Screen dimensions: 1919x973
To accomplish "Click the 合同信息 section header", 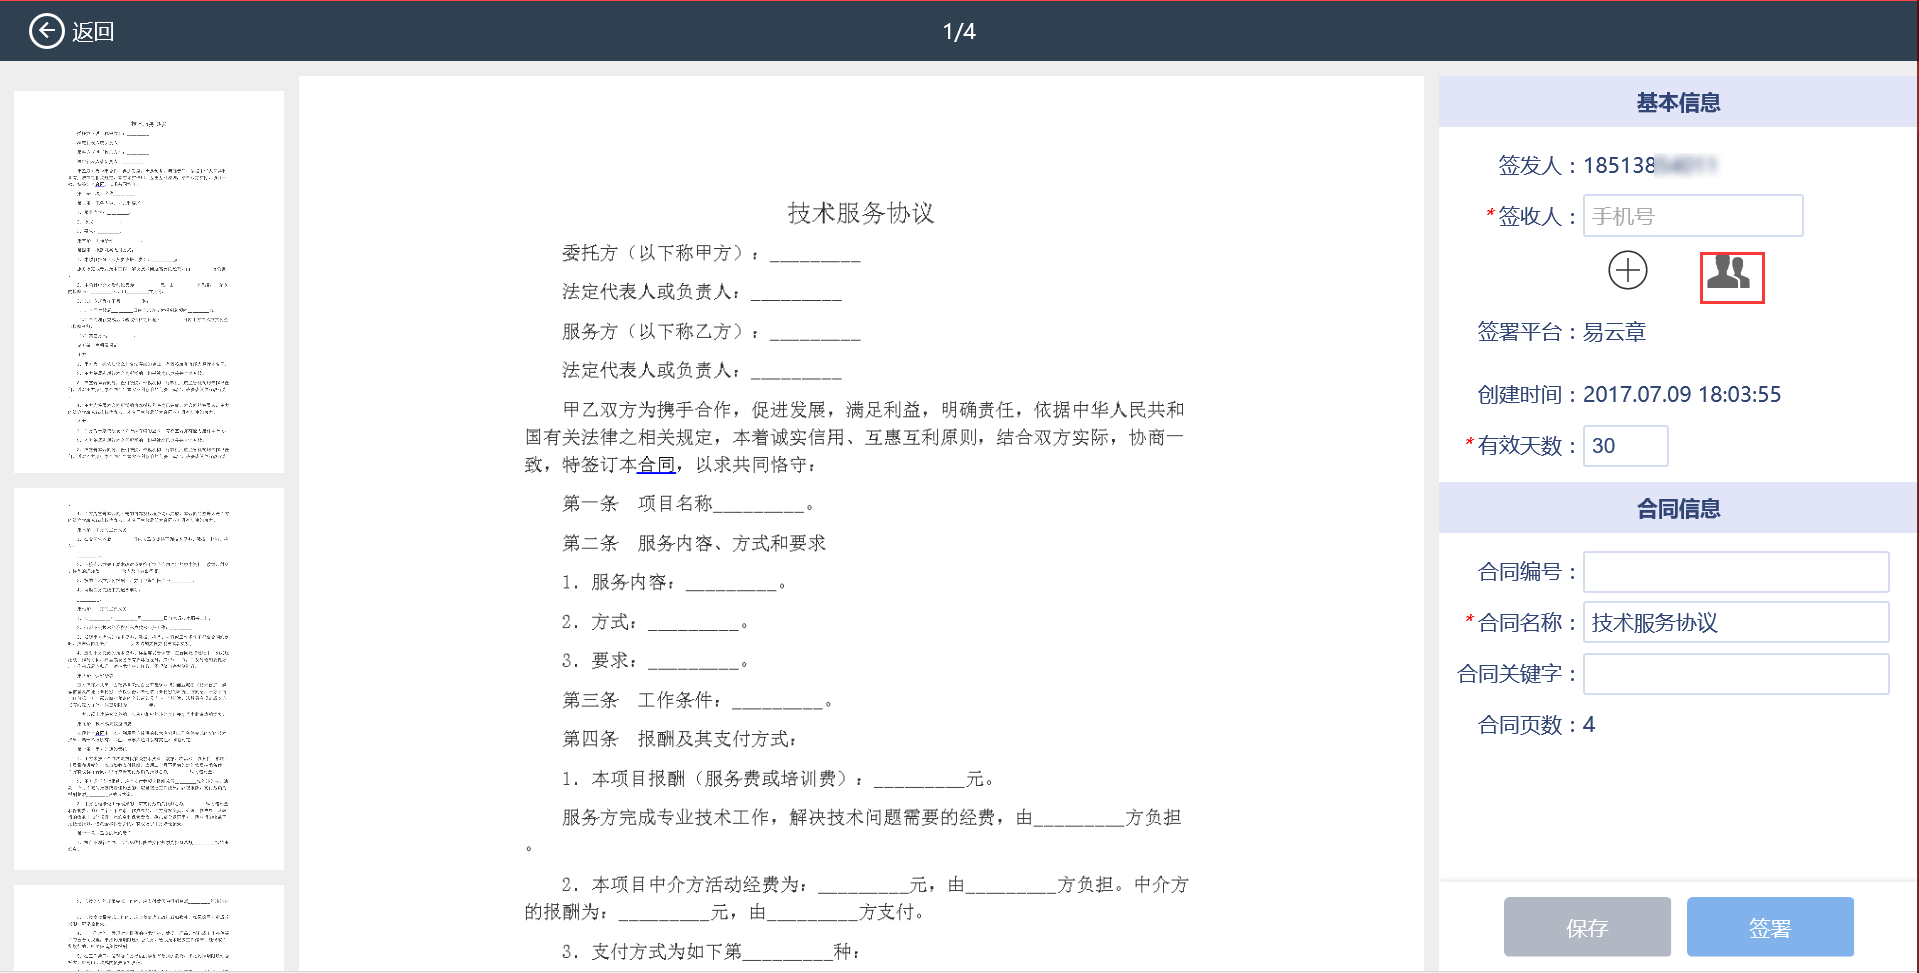I will pos(1677,508).
